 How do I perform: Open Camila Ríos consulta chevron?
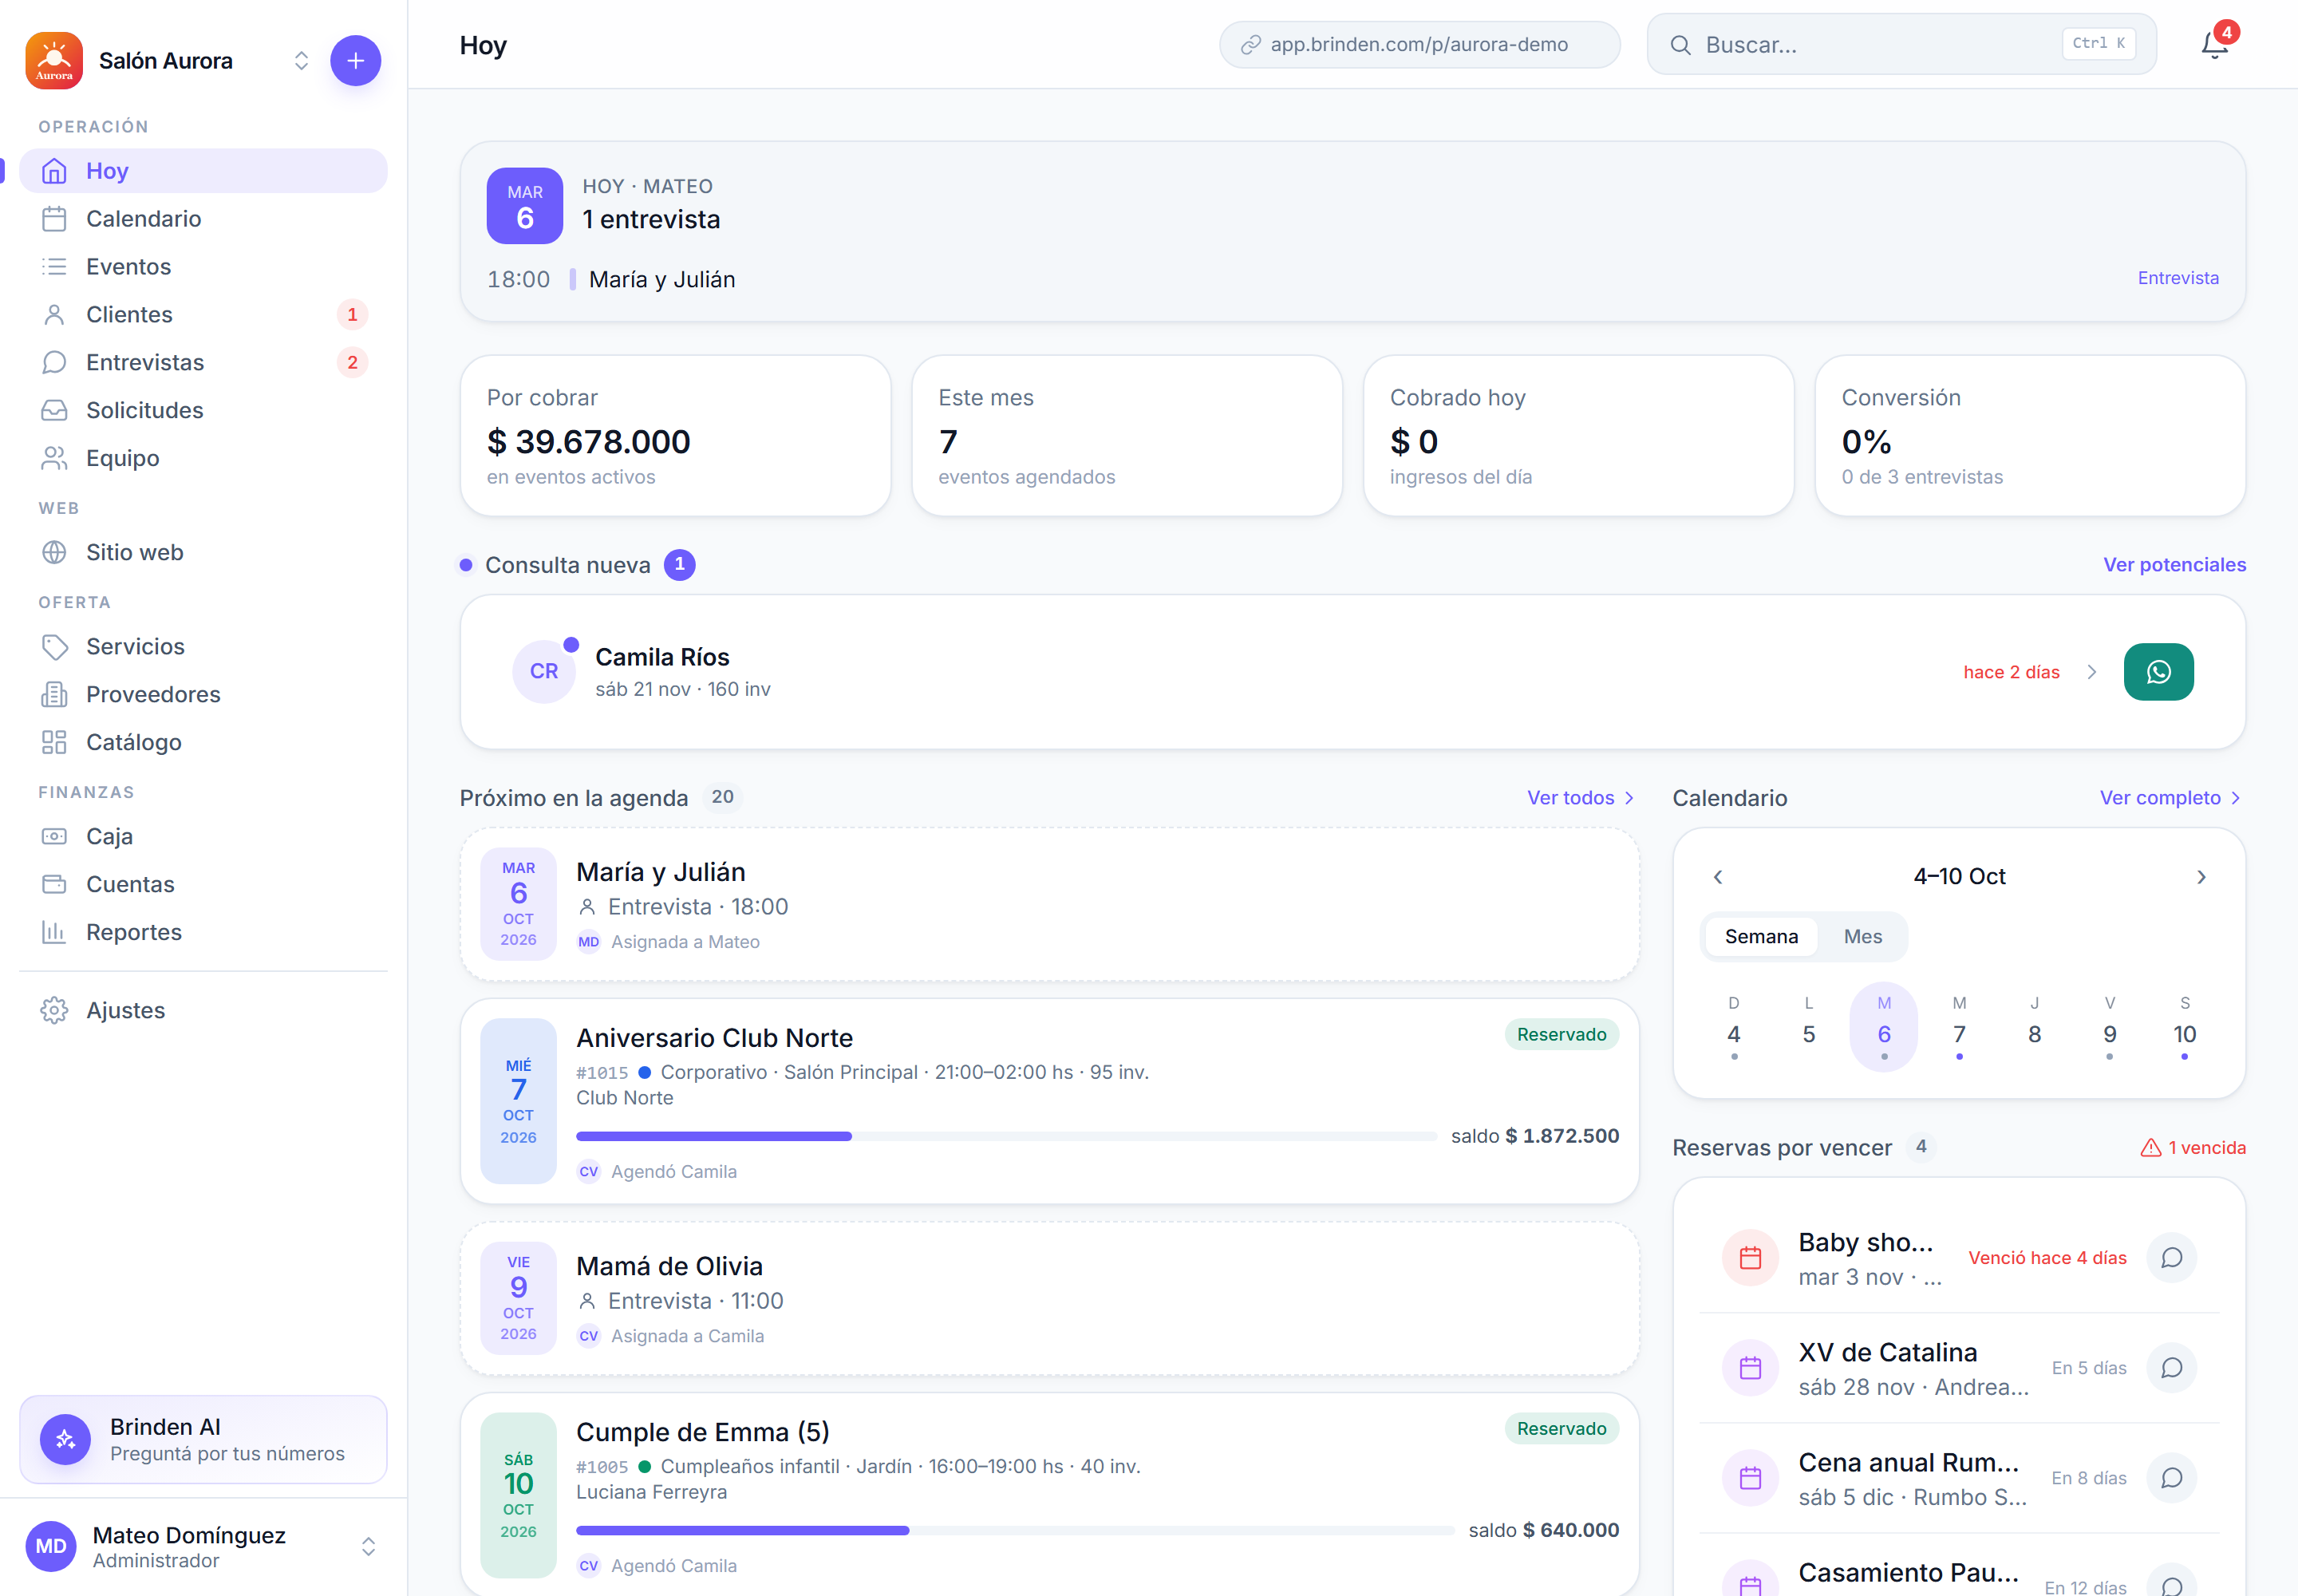(x=2091, y=672)
